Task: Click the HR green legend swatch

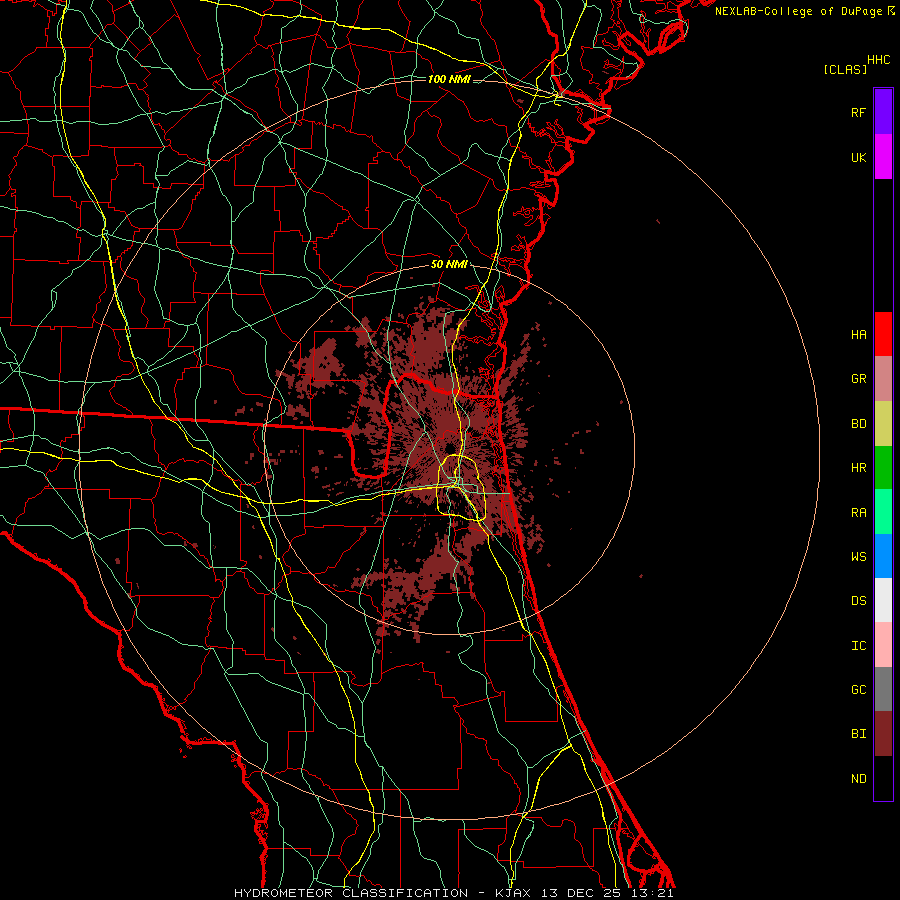Action: [x=883, y=468]
